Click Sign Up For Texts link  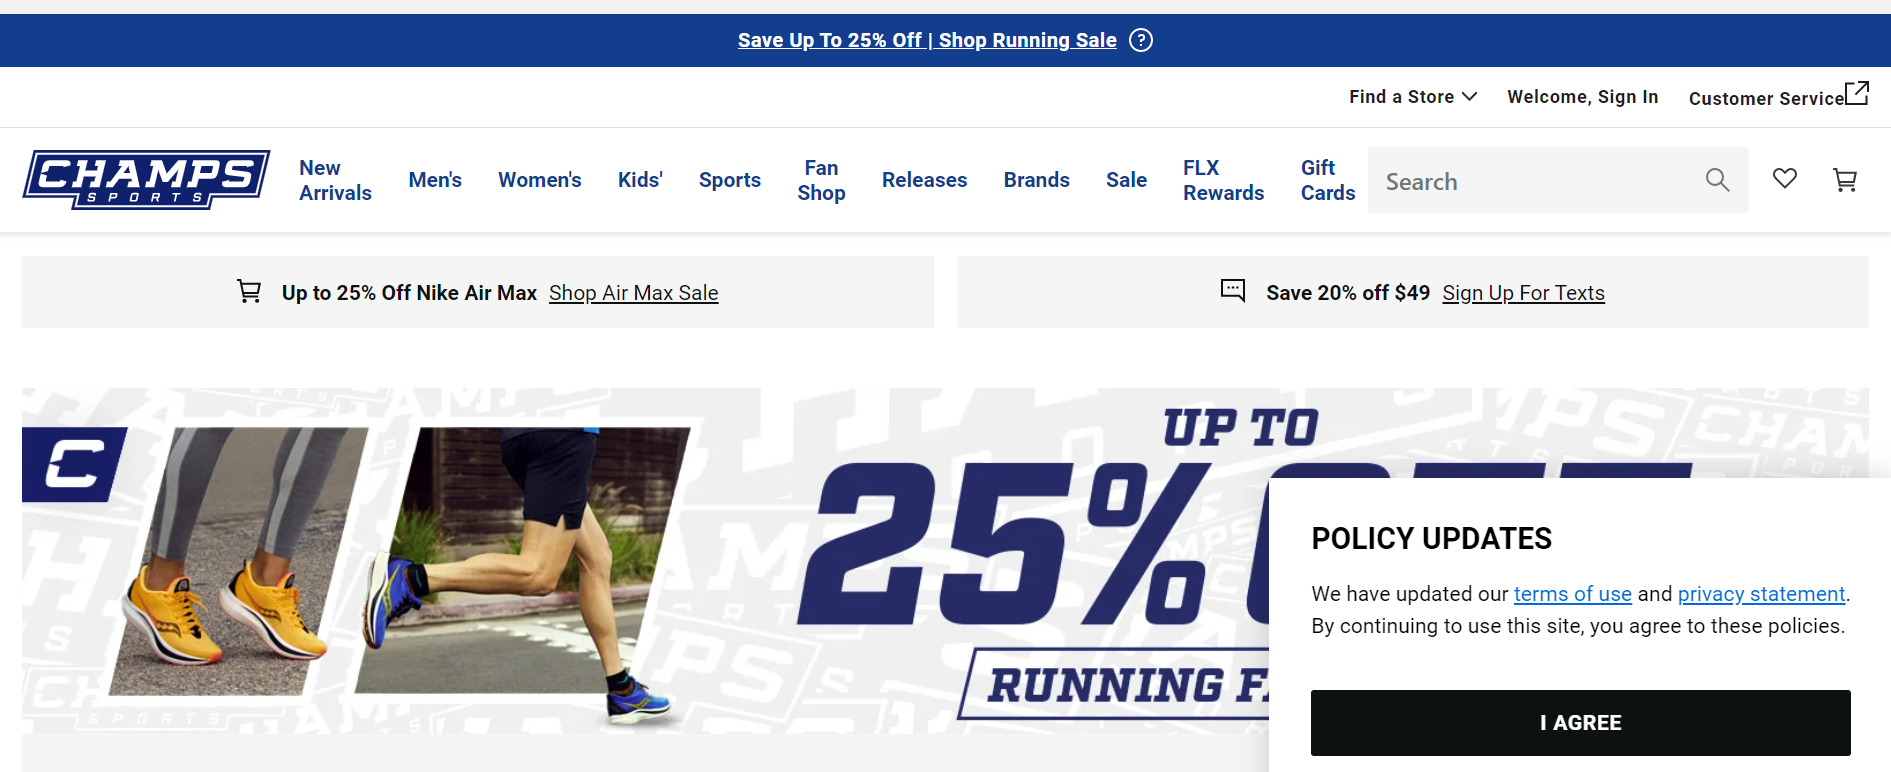pos(1523,293)
